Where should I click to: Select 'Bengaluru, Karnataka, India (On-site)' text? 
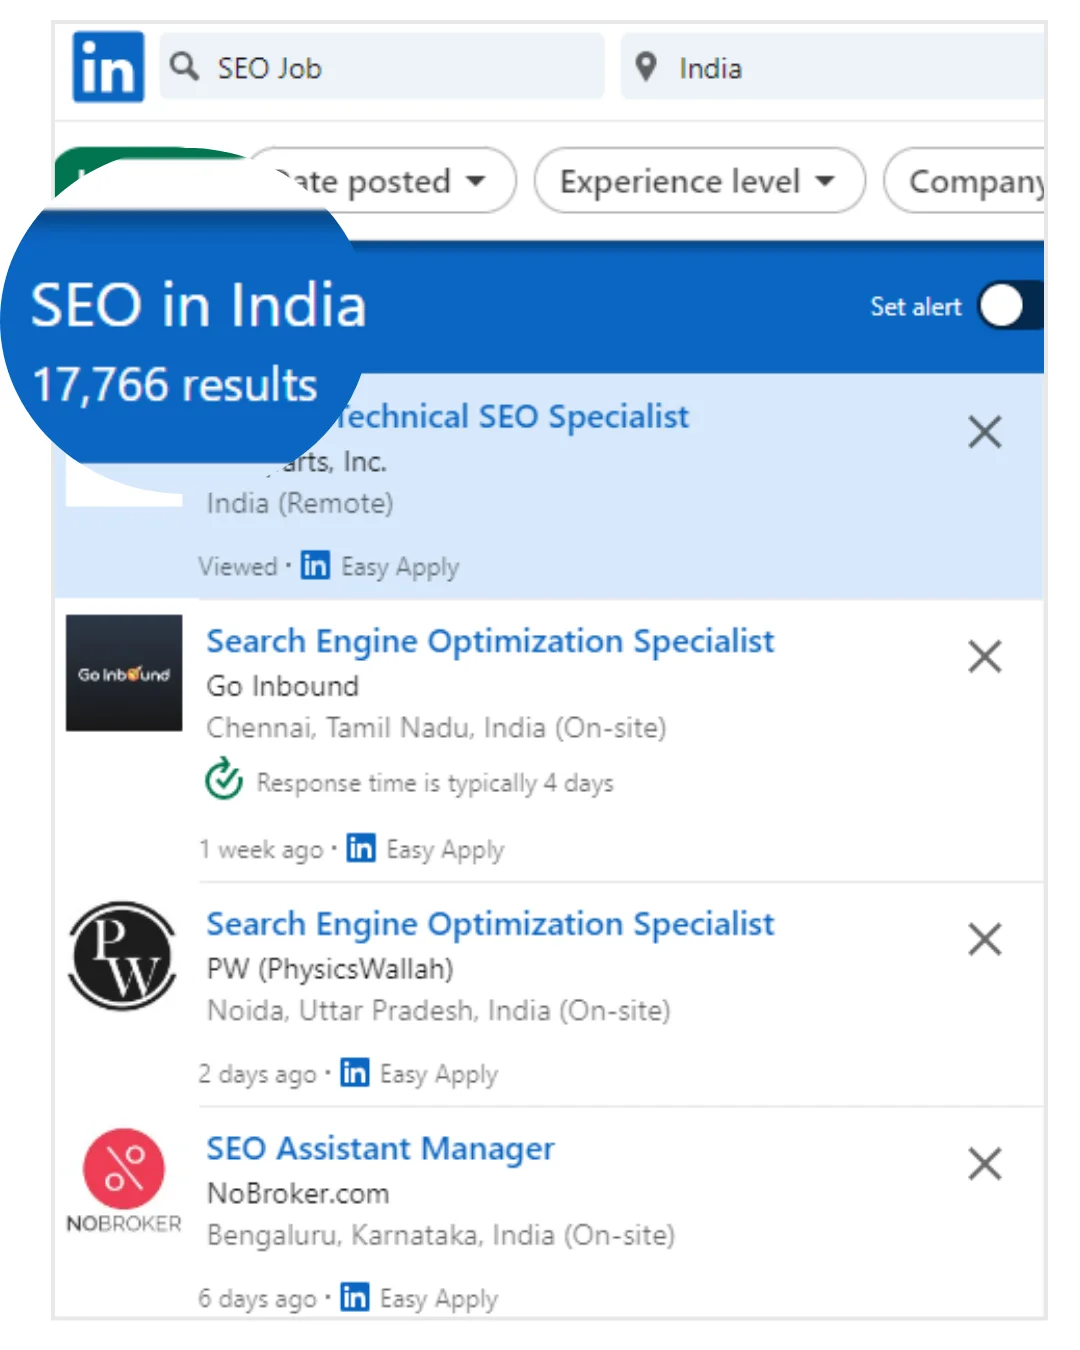(x=441, y=1235)
